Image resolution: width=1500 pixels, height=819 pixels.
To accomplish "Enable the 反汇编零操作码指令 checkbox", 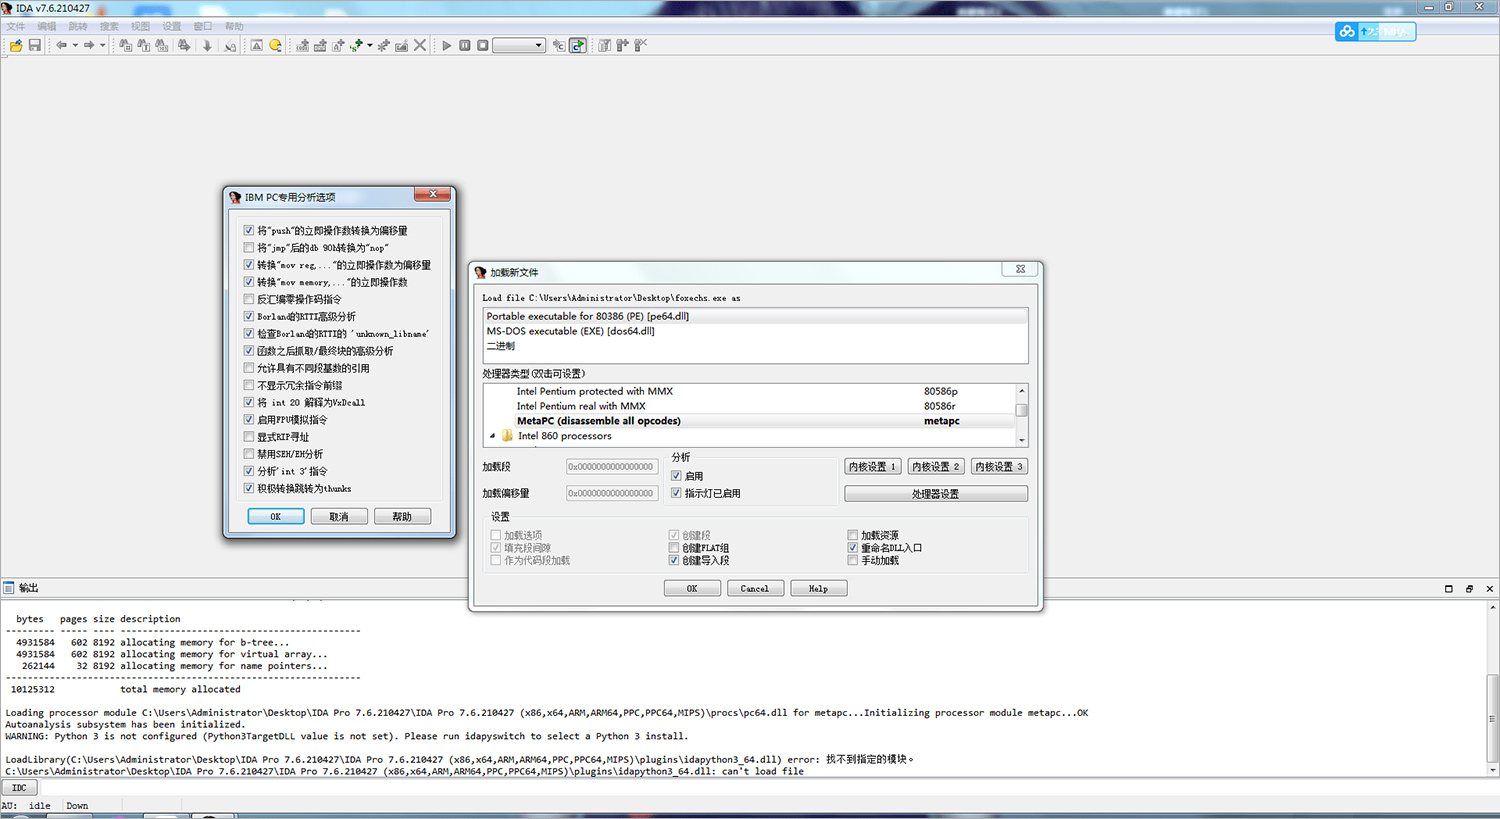I will [249, 299].
